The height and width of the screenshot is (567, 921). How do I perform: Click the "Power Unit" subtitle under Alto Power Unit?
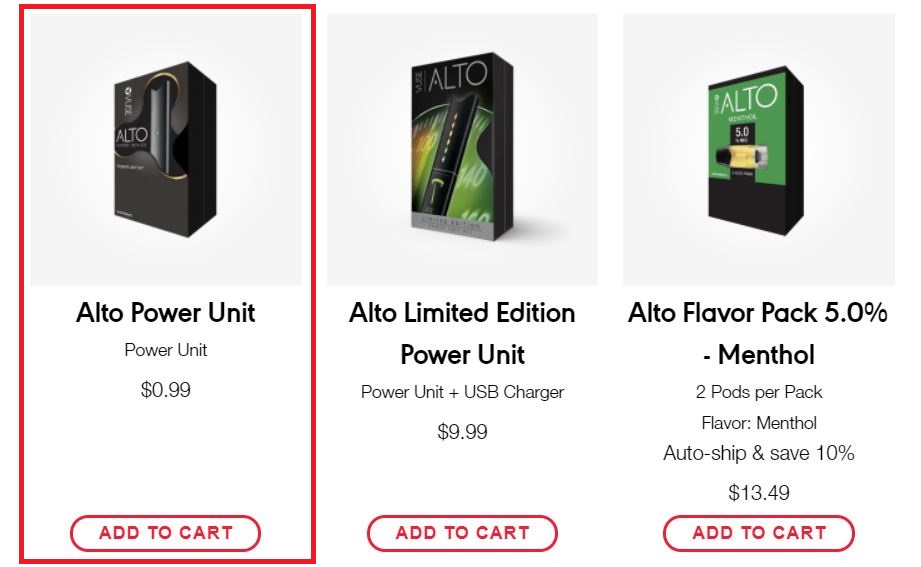pyautogui.click(x=166, y=350)
